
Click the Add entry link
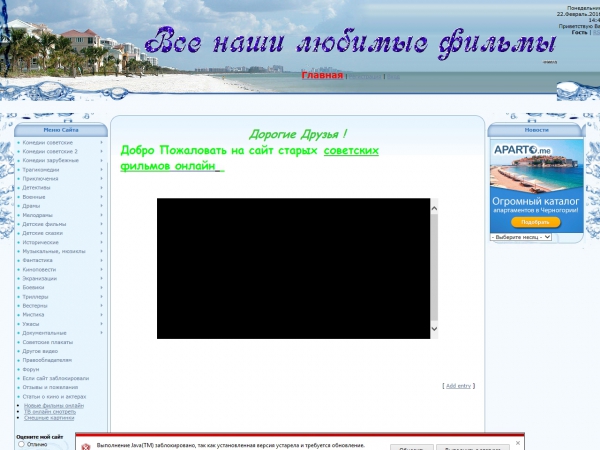pyautogui.click(x=458, y=386)
